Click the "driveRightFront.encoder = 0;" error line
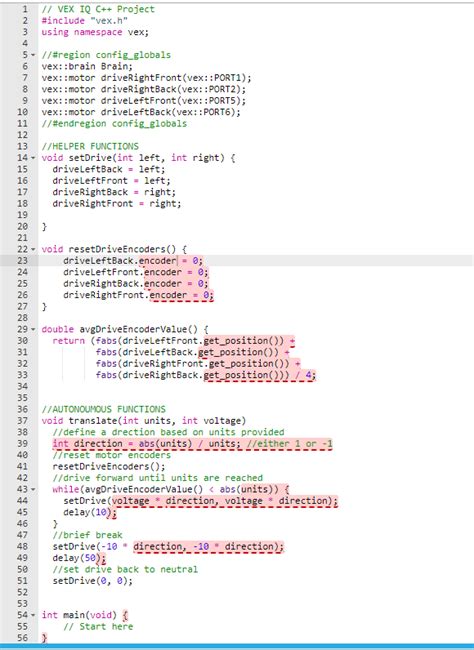The width and height of the screenshot is (474, 650). [139, 295]
